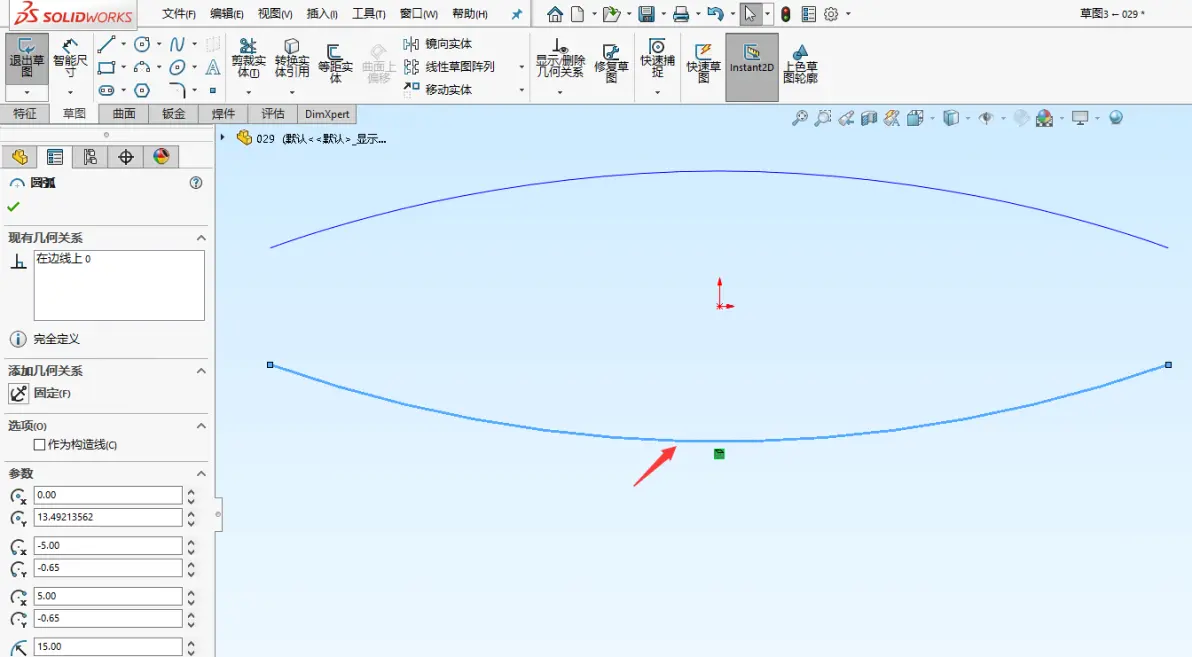Image resolution: width=1192 pixels, height=657 pixels.
Task: Select the Sketch Fillet tool
Action: (177, 90)
